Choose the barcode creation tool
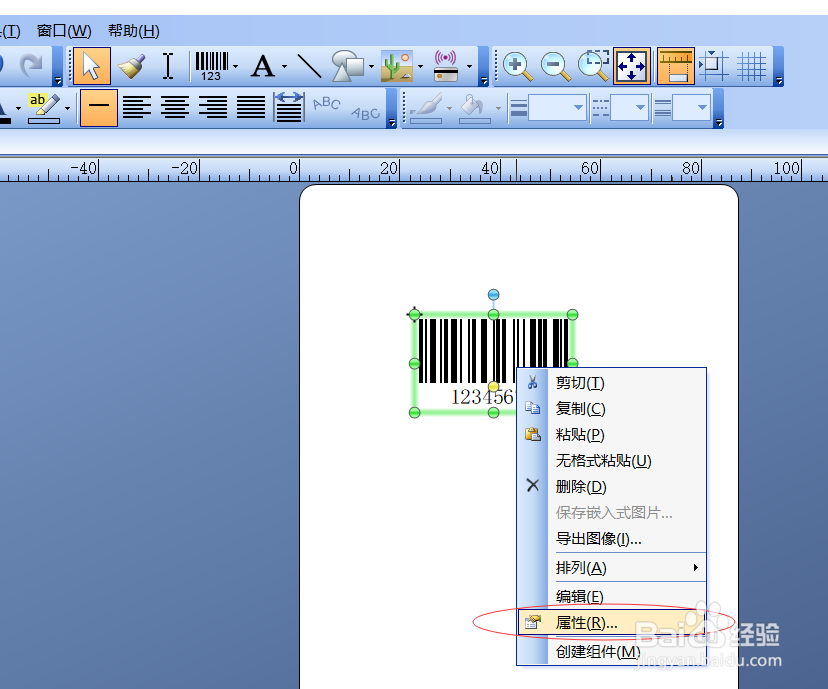 [x=211, y=66]
